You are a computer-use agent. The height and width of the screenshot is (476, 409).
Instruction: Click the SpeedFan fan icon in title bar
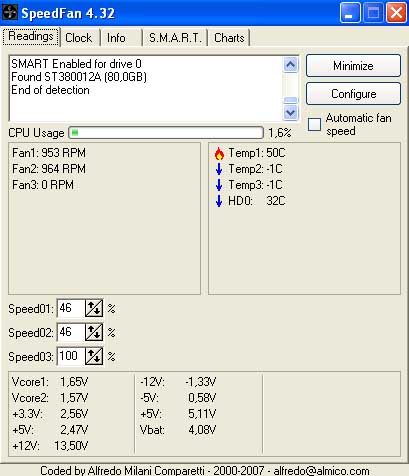pos(10,13)
